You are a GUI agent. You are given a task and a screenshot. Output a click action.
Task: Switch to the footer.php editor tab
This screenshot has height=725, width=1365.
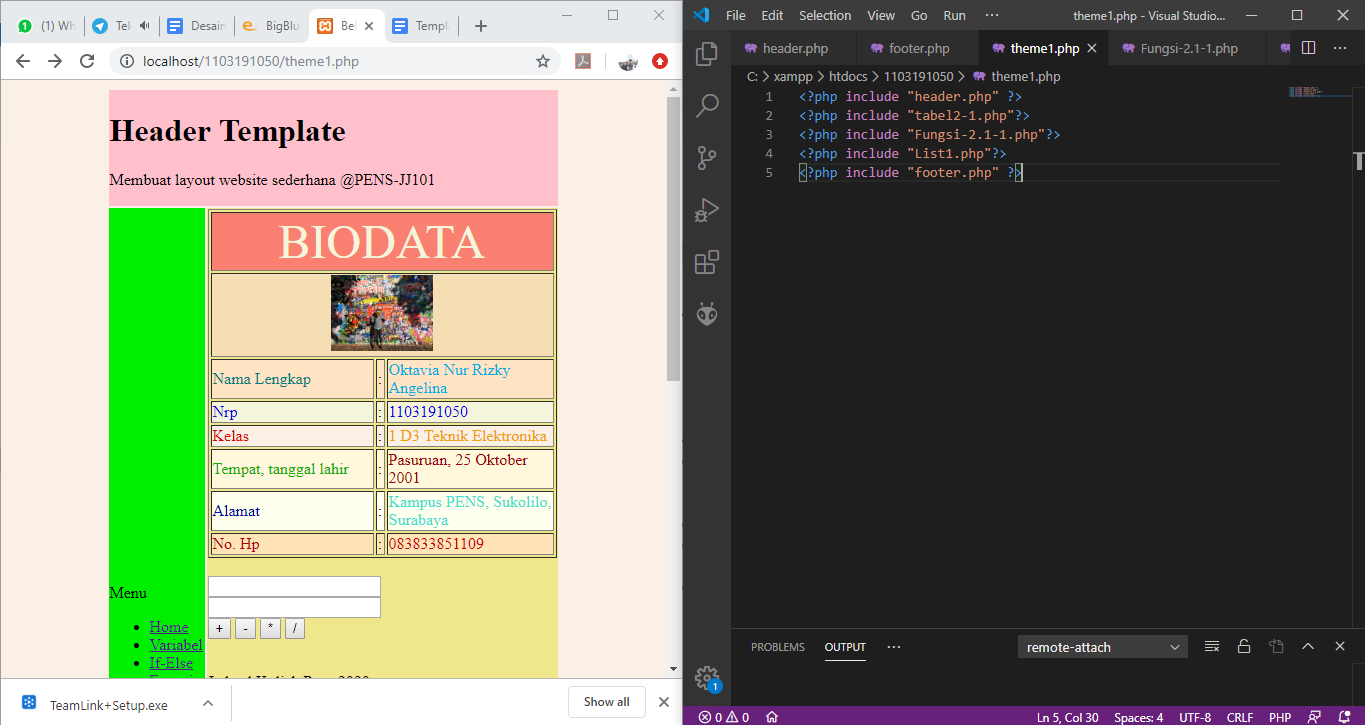point(918,48)
